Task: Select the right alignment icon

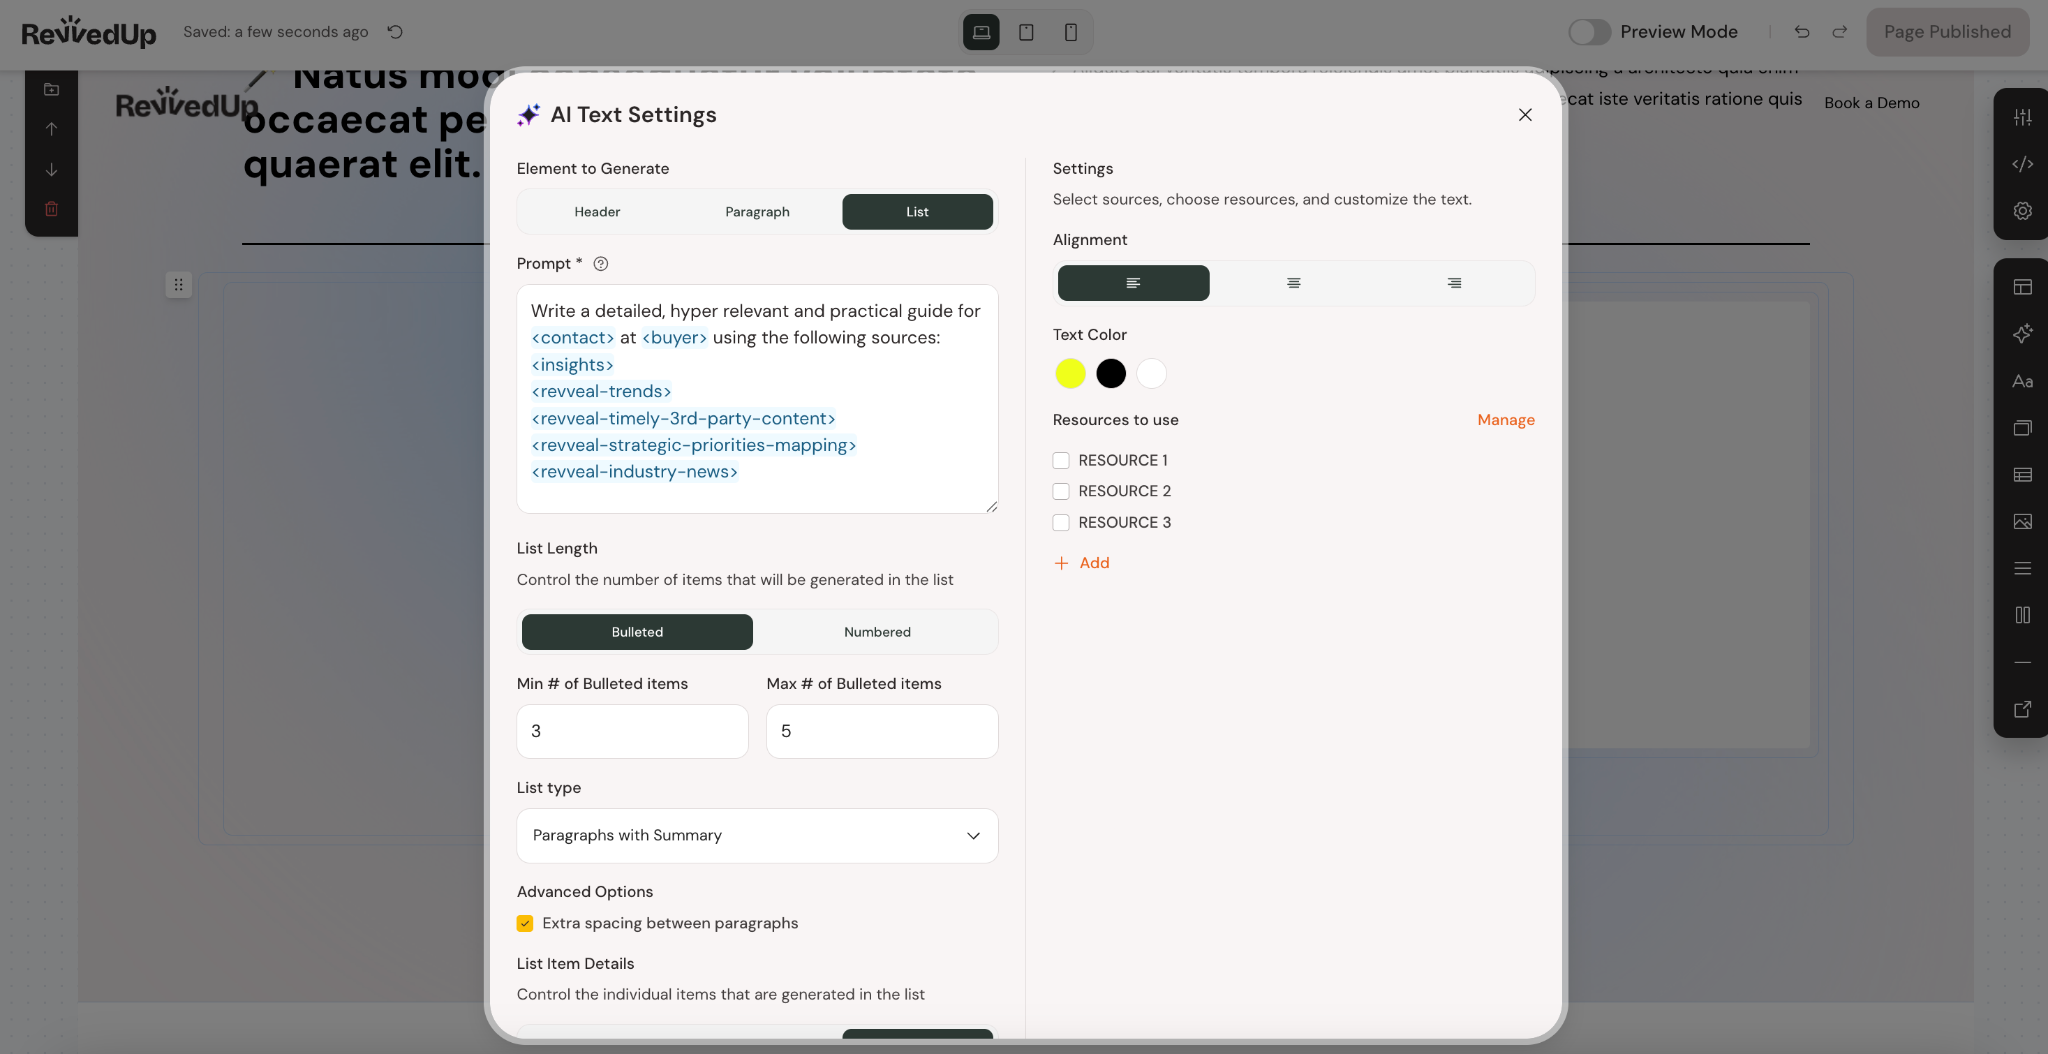Action: point(1454,283)
